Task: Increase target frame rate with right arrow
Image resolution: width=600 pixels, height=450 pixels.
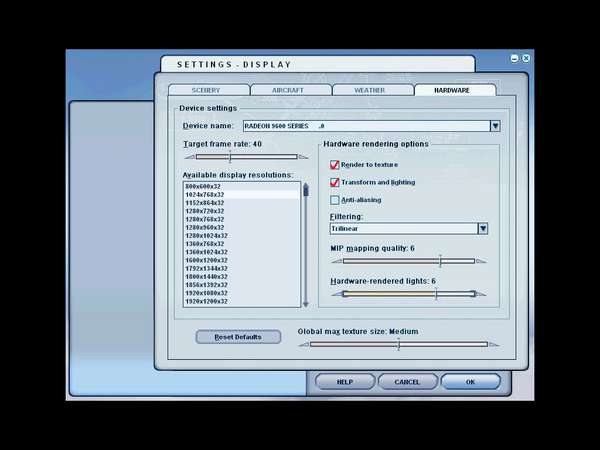Action: coord(303,157)
